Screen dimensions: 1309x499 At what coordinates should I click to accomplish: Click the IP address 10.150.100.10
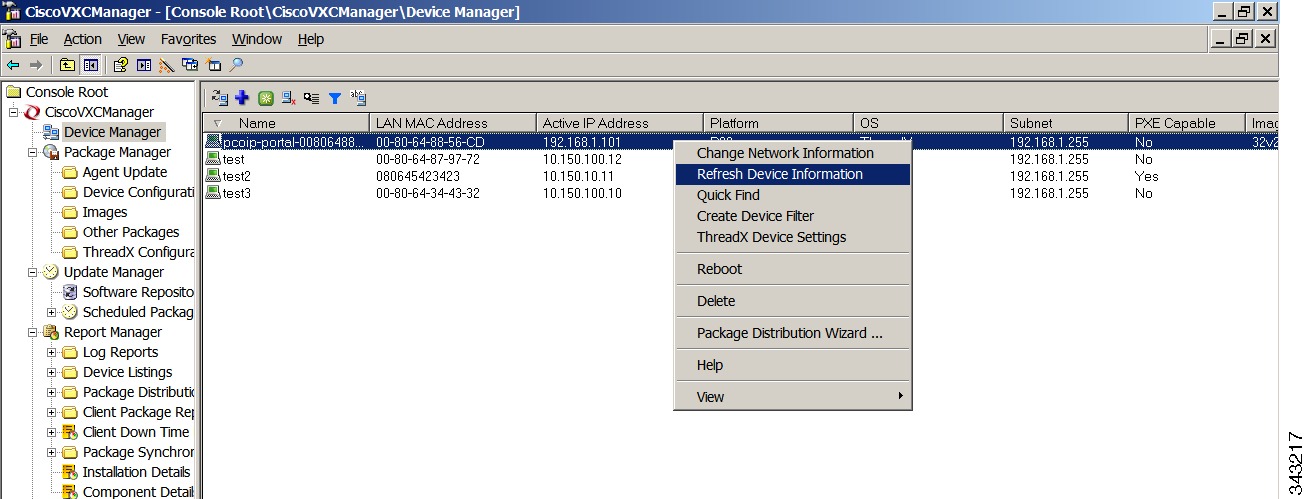(x=582, y=193)
